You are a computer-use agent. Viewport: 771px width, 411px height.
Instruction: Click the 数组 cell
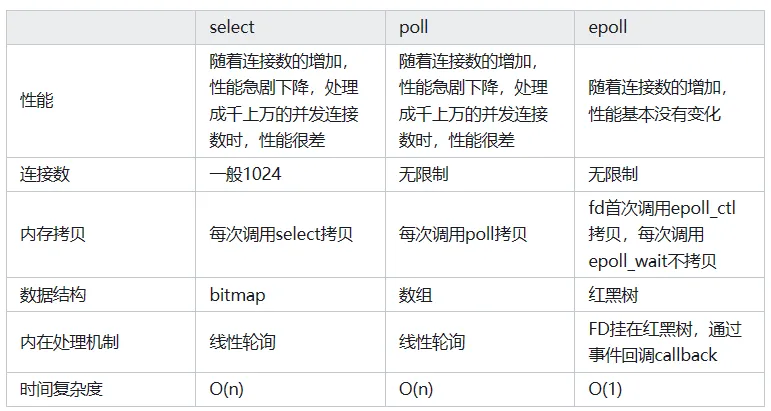point(415,295)
